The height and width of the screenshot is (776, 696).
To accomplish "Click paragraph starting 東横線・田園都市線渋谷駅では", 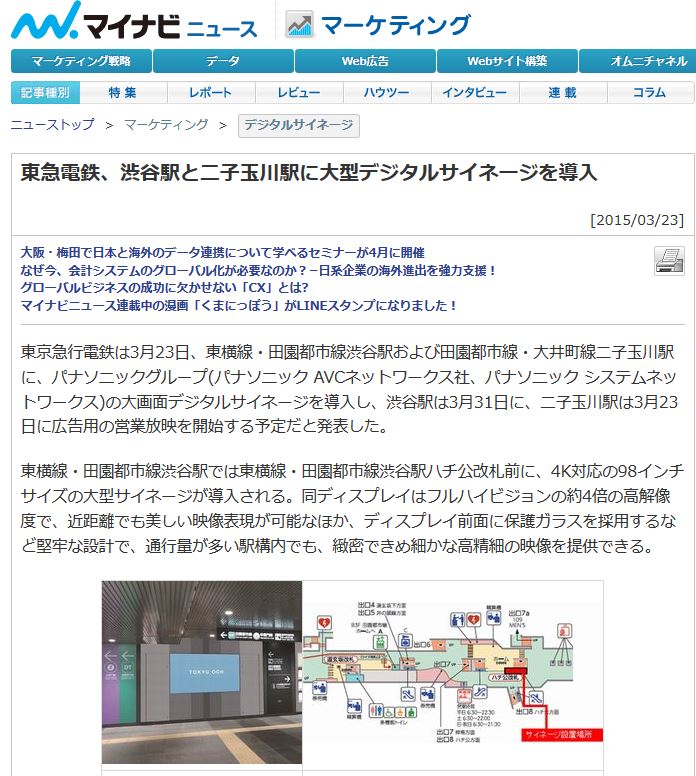I will (352, 508).
